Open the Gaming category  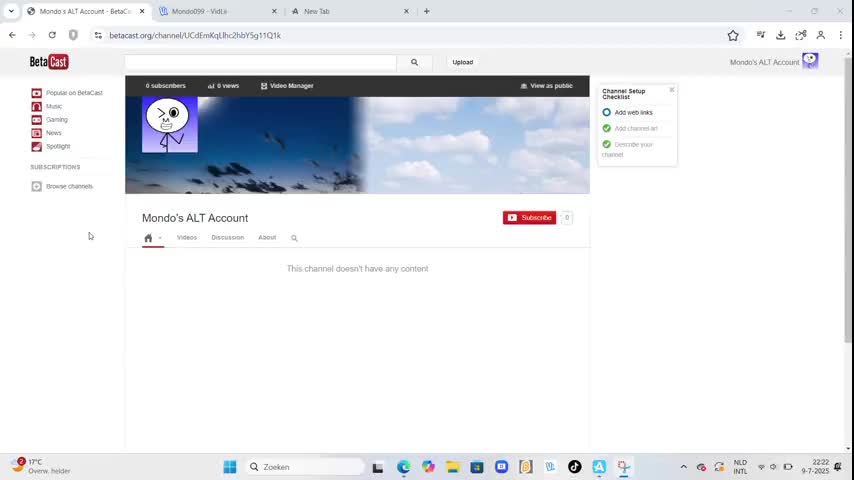[50, 119]
